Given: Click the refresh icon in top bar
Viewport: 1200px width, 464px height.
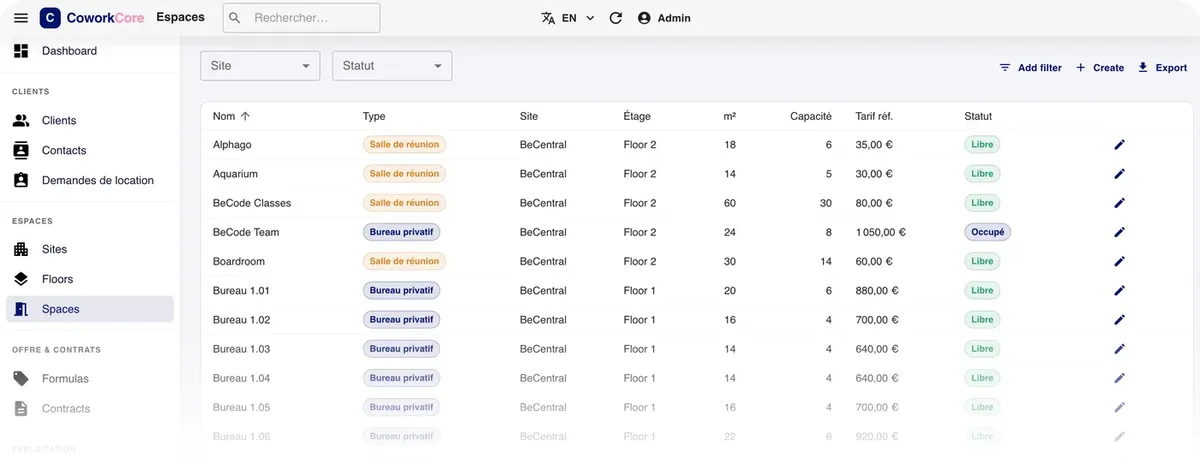Looking at the screenshot, I should pos(616,18).
